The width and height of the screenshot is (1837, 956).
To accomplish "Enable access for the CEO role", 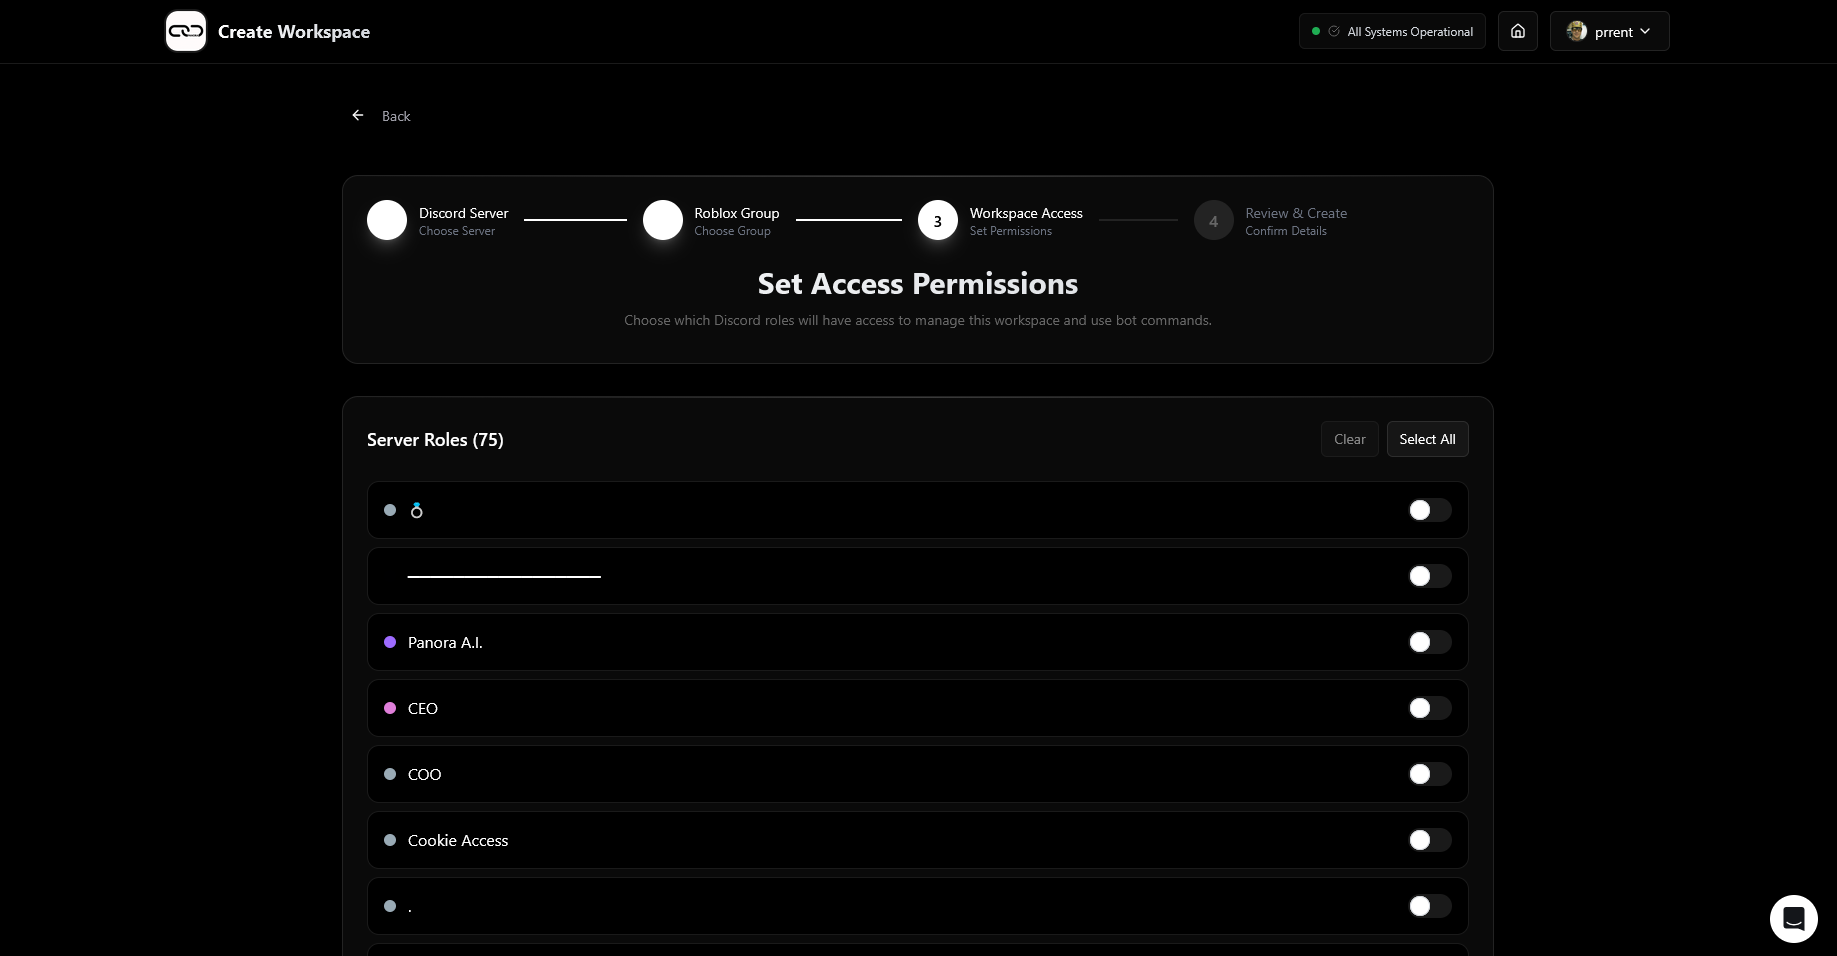I will (1429, 709).
